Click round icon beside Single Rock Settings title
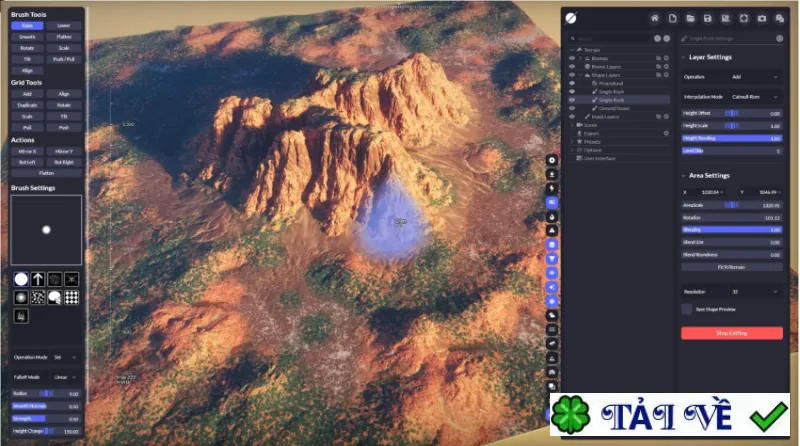This screenshot has height=446, width=800. (x=780, y=38)
